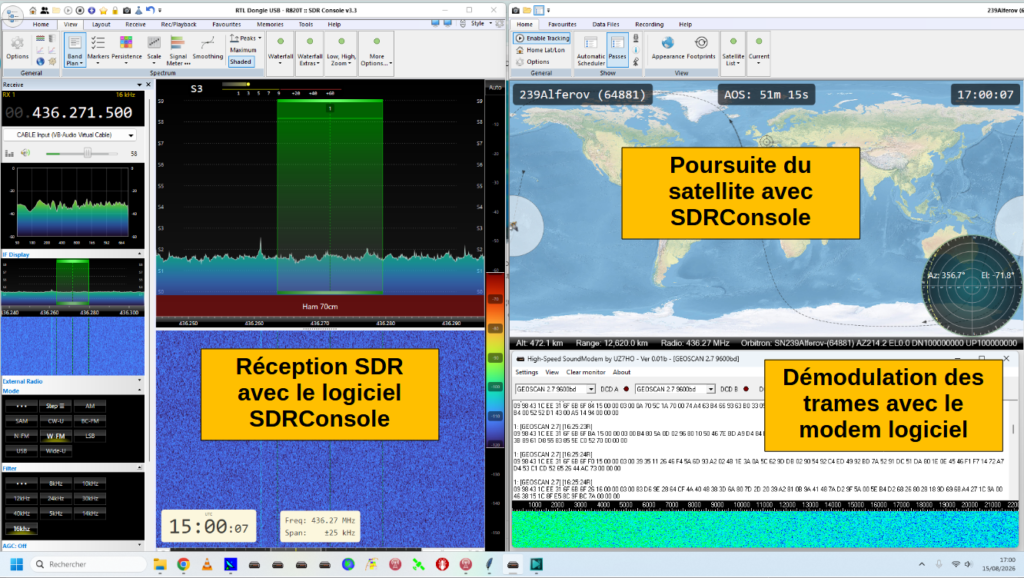This screenshot has height=578, width=1024.
Task: Click the Auto button above level scale
Action: [x=494, y=87]
